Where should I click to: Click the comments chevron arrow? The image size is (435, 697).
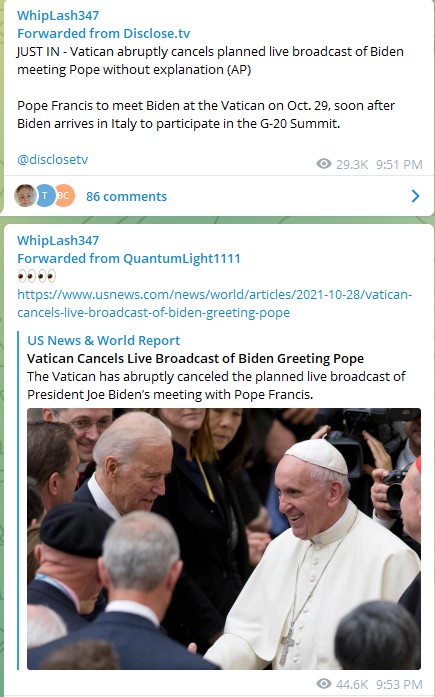(415, 196)
